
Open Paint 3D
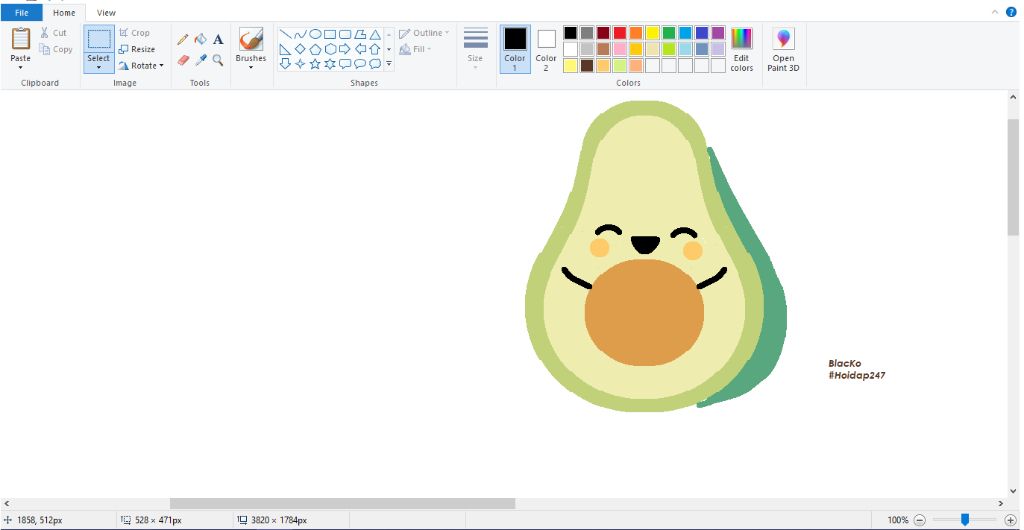[x=784, y=50]
